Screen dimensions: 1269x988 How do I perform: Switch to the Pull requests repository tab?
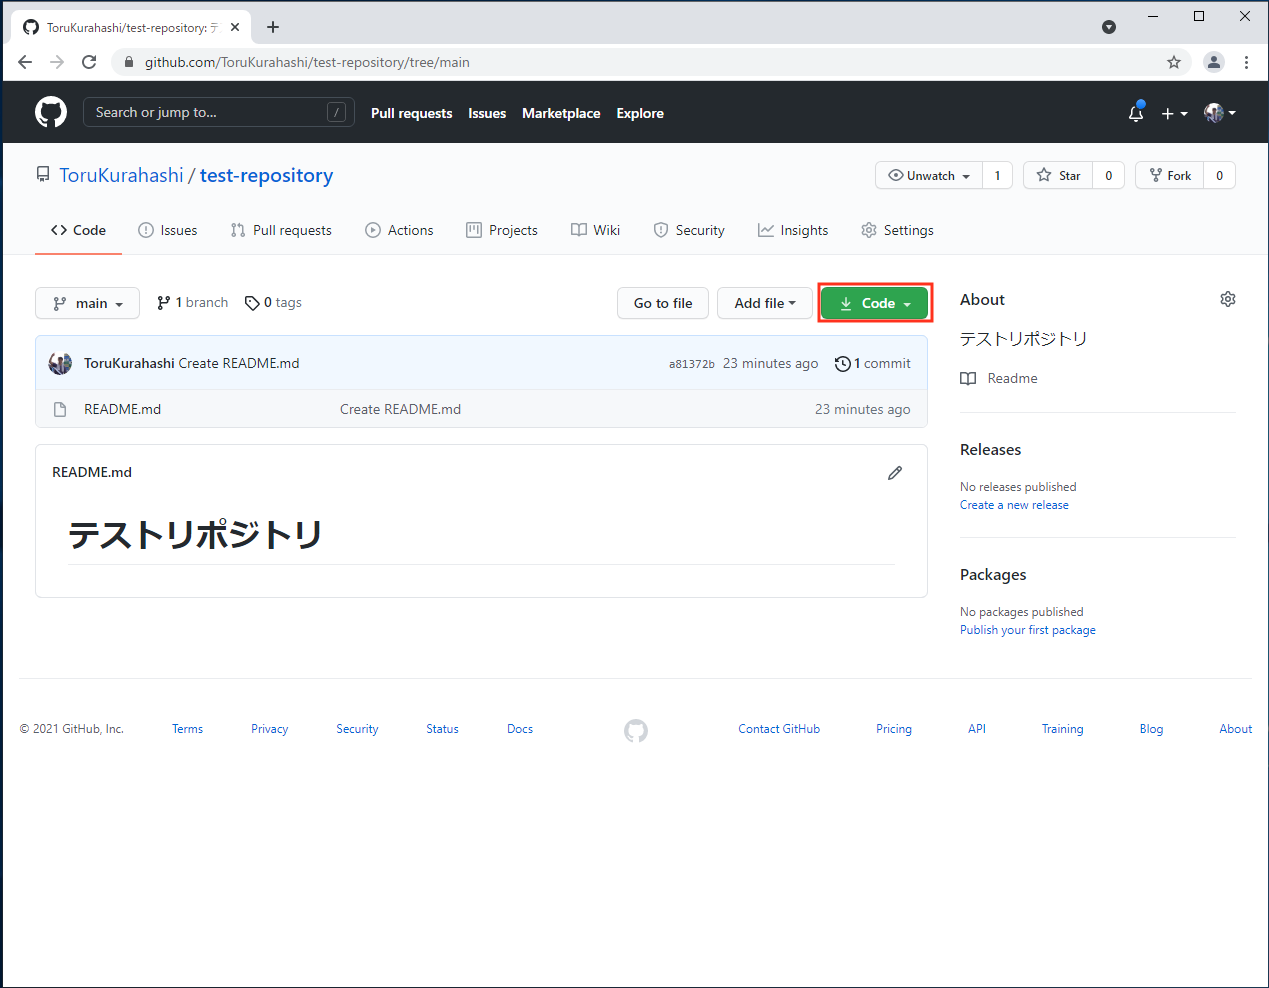point(281,230)
